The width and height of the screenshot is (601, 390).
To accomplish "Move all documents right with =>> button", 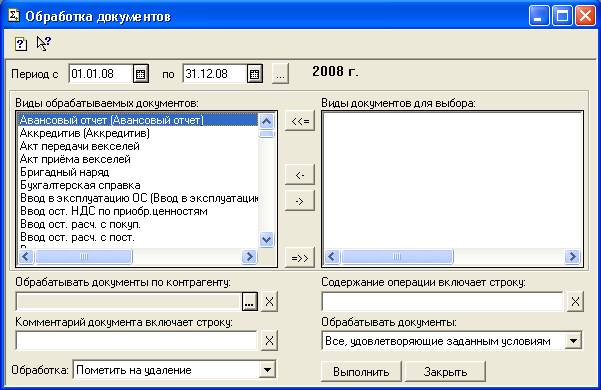I will [x=300, y=258].
